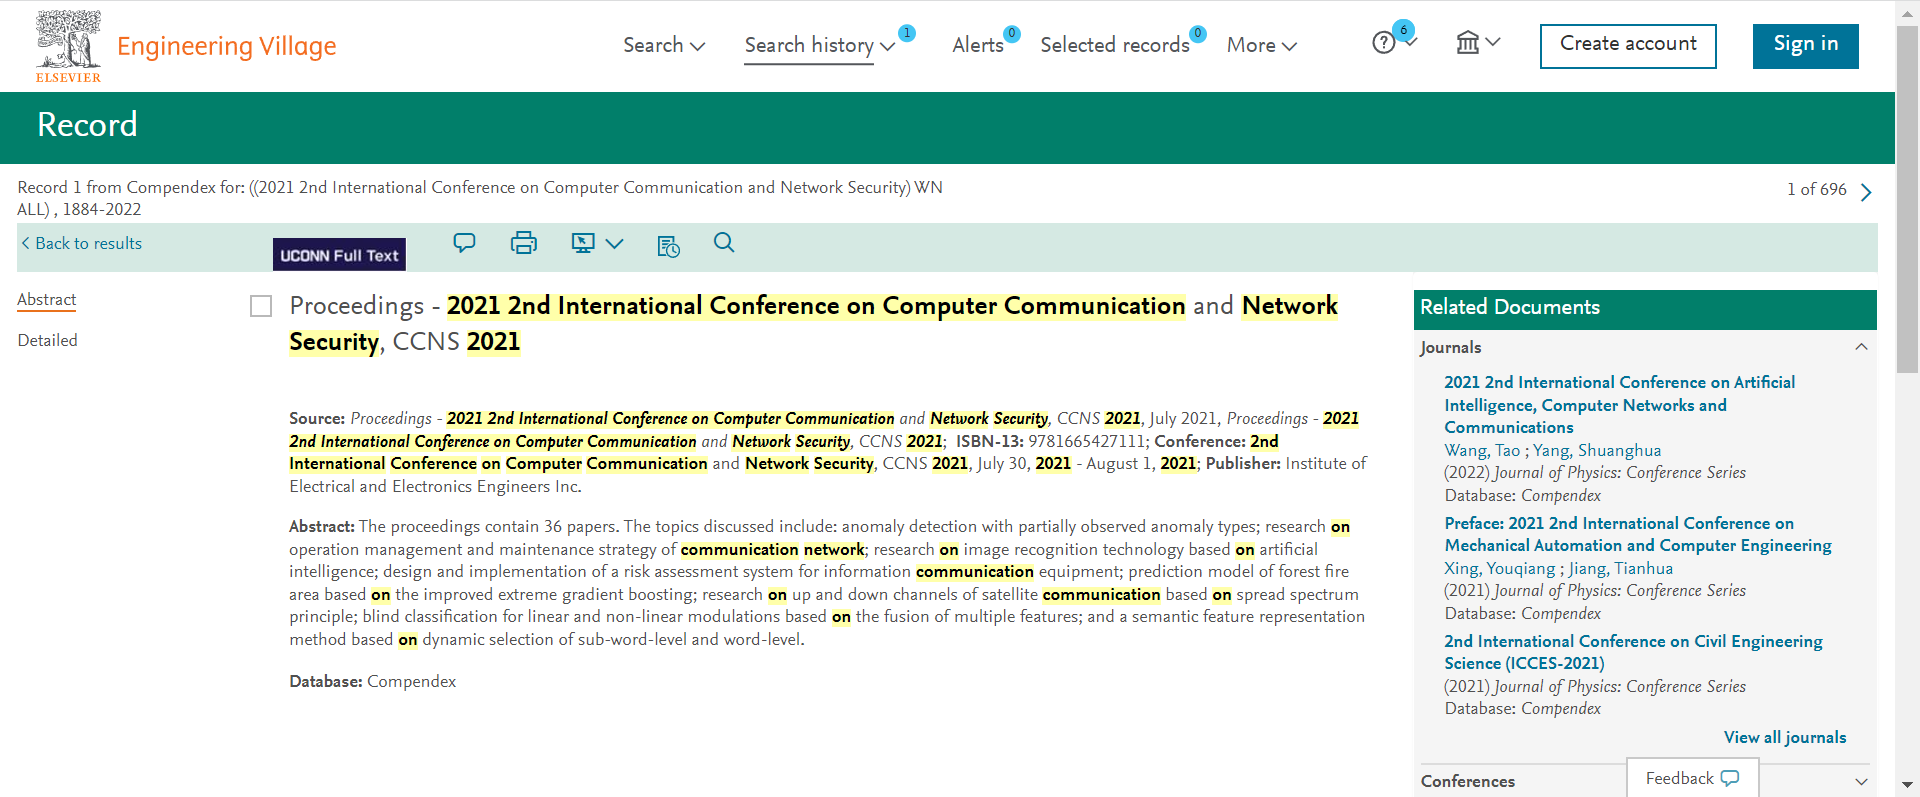The image size is (1920, 797).
Task: Click the Elsevier tree logo
Action: 68,46
